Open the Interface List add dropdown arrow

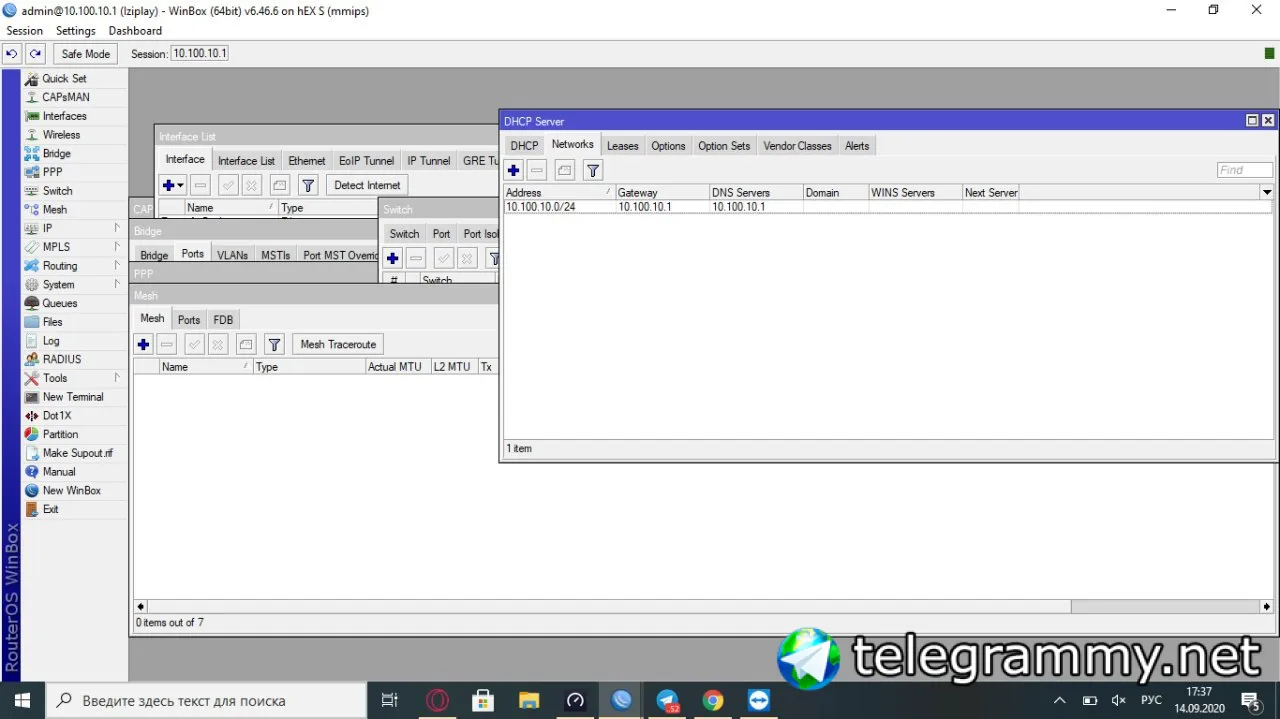tap(181, 185)
